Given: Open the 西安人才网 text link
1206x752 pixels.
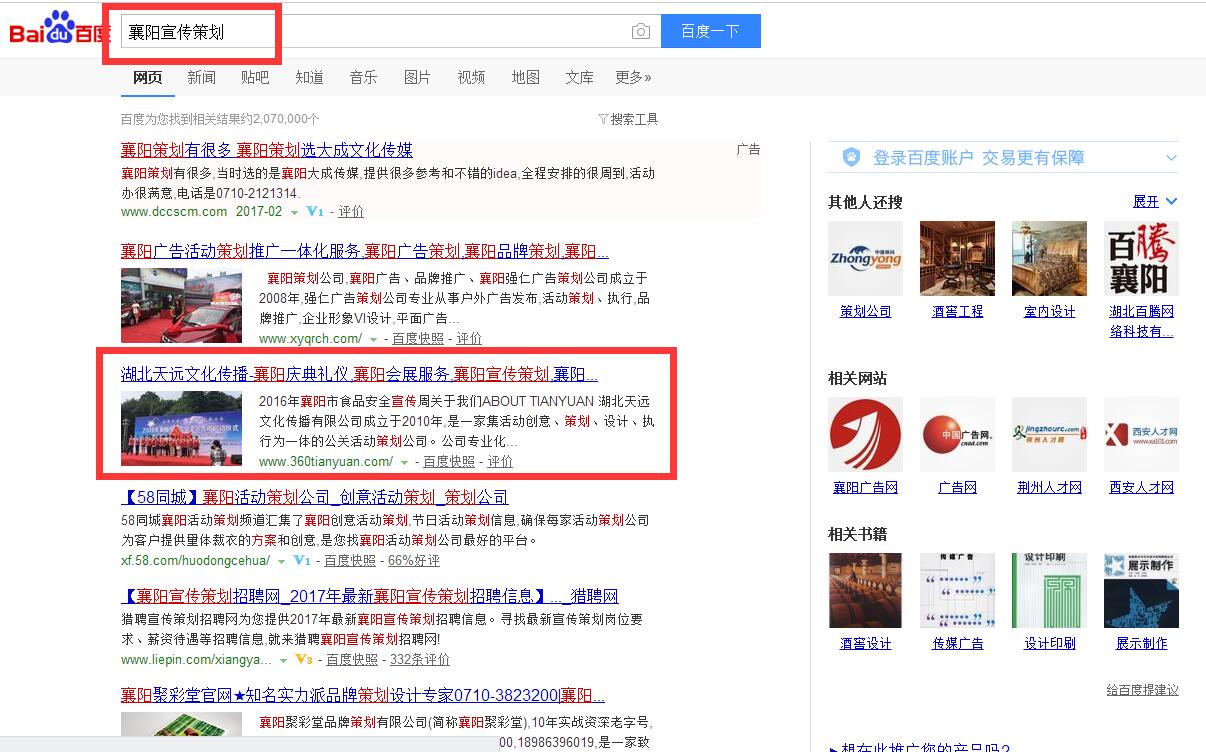Looking at the screenshot, I should tap(1141, 487).
